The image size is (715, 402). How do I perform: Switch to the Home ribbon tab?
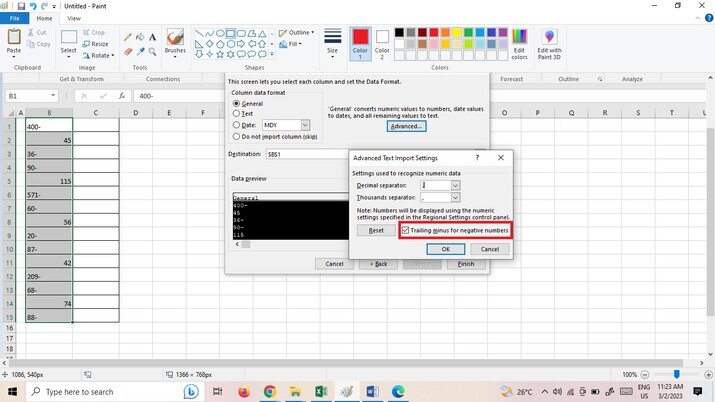pos(44,18)
